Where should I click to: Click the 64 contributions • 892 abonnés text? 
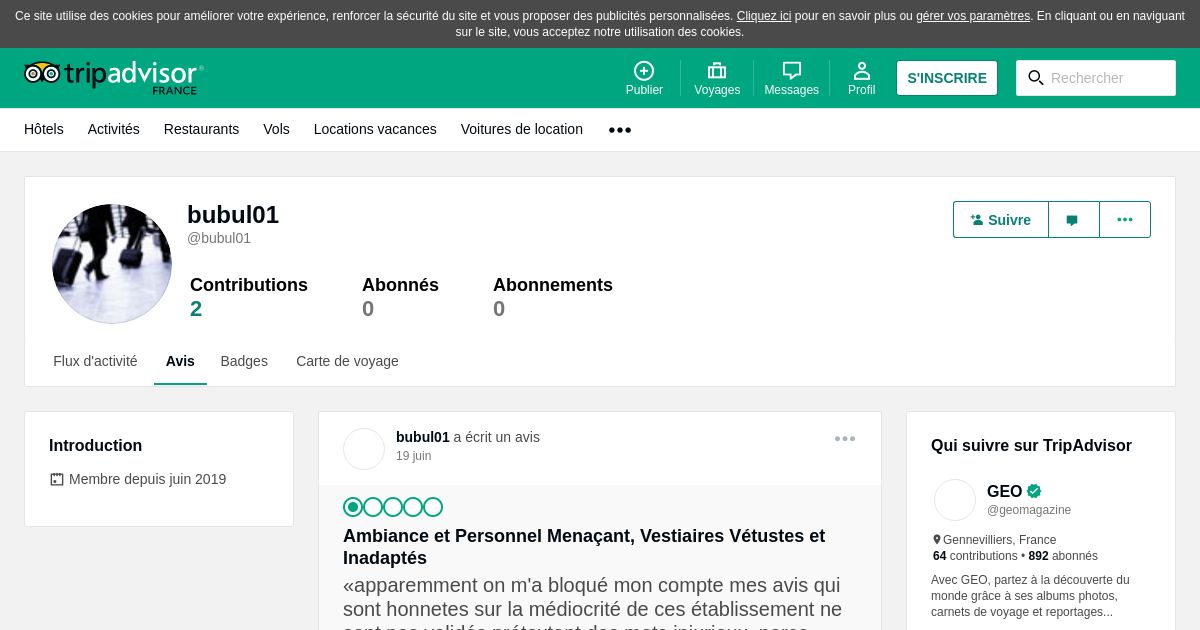(x=1015, y=556)
